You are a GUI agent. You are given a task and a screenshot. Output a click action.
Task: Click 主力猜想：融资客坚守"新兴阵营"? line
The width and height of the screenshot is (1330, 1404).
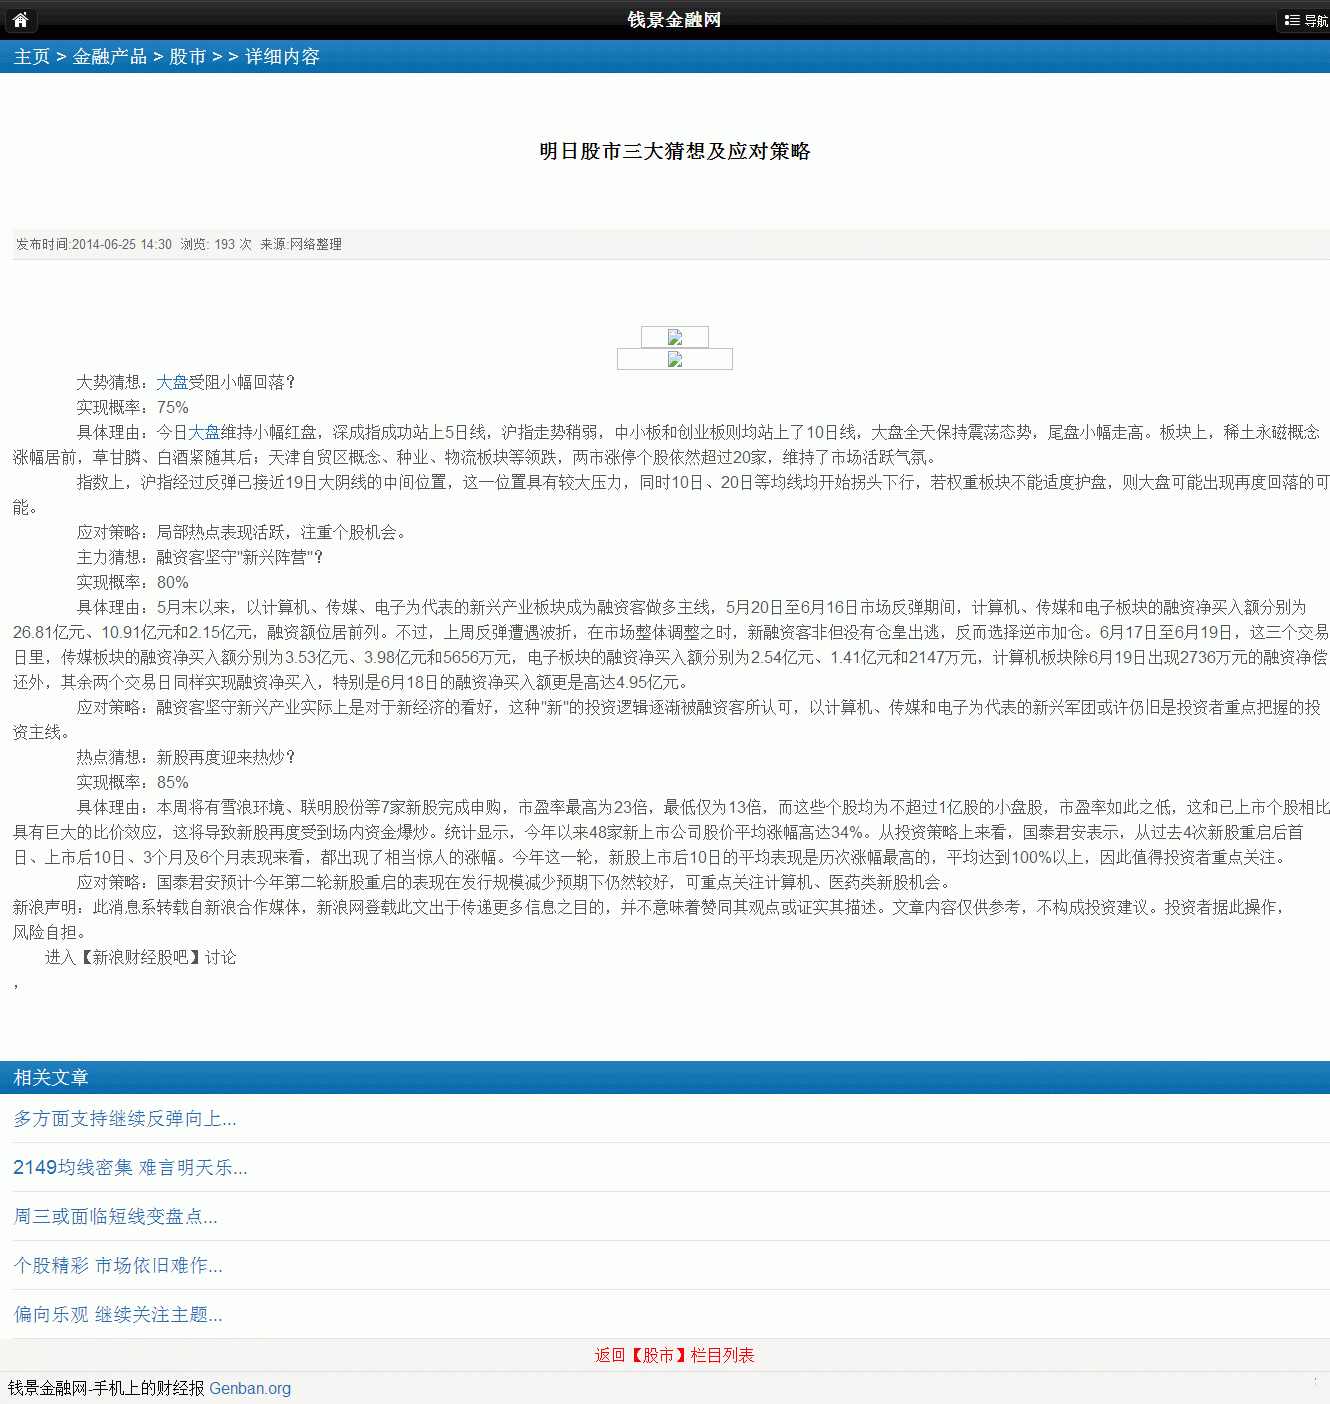point(200,557)
